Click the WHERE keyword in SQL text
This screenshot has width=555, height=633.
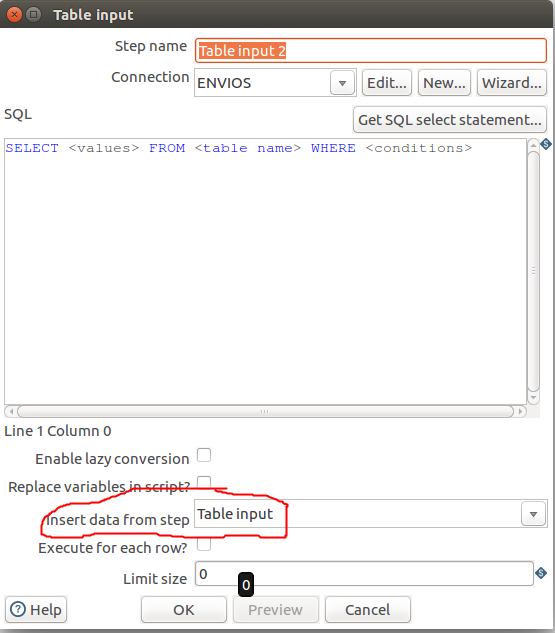coord(333,148)
